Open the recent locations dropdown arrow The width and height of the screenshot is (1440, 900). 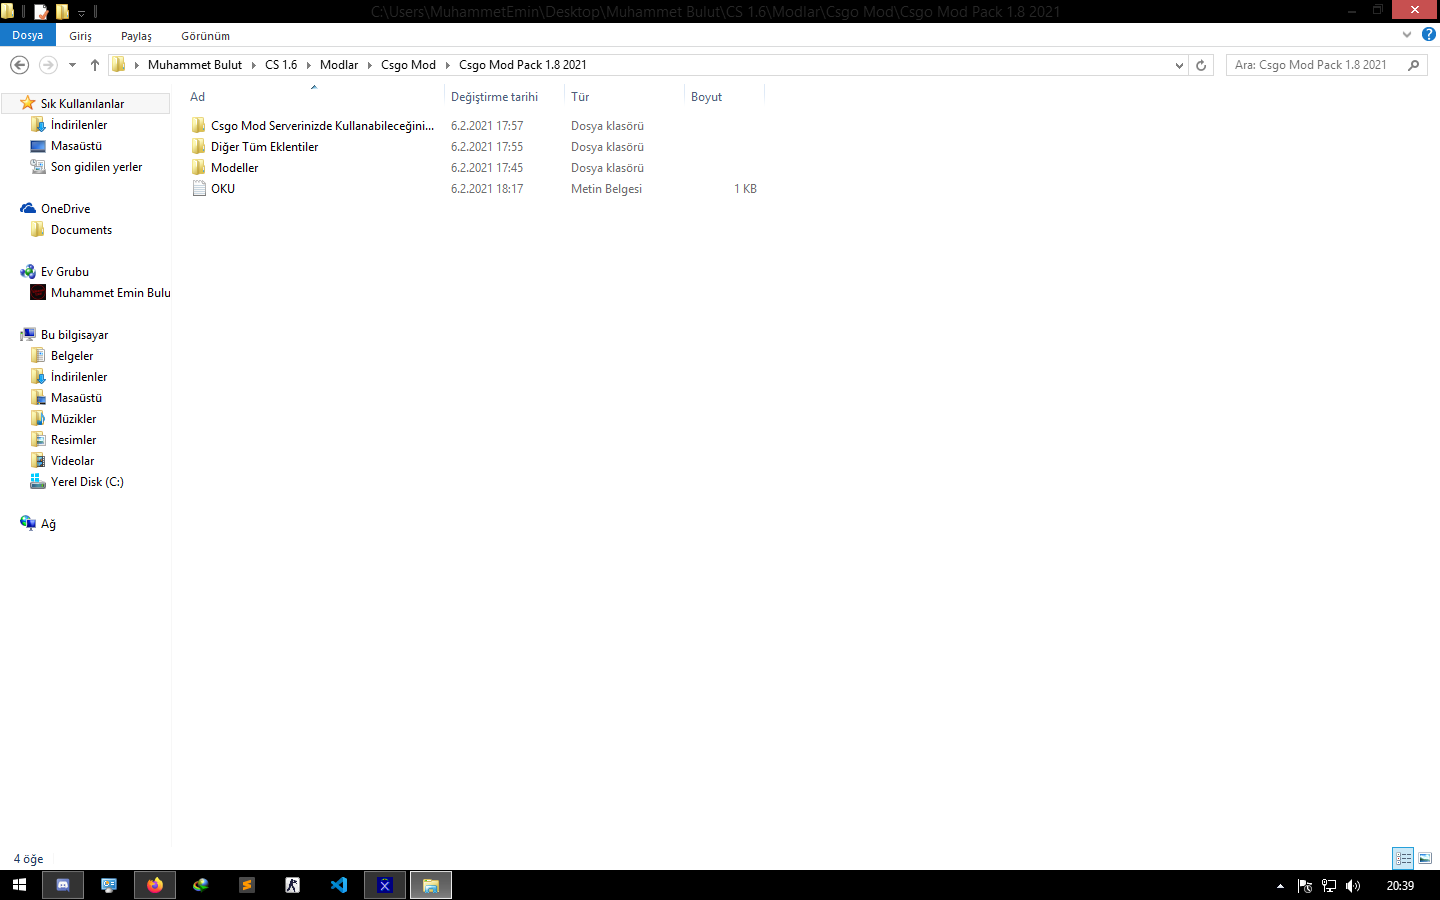click(72, 65)
